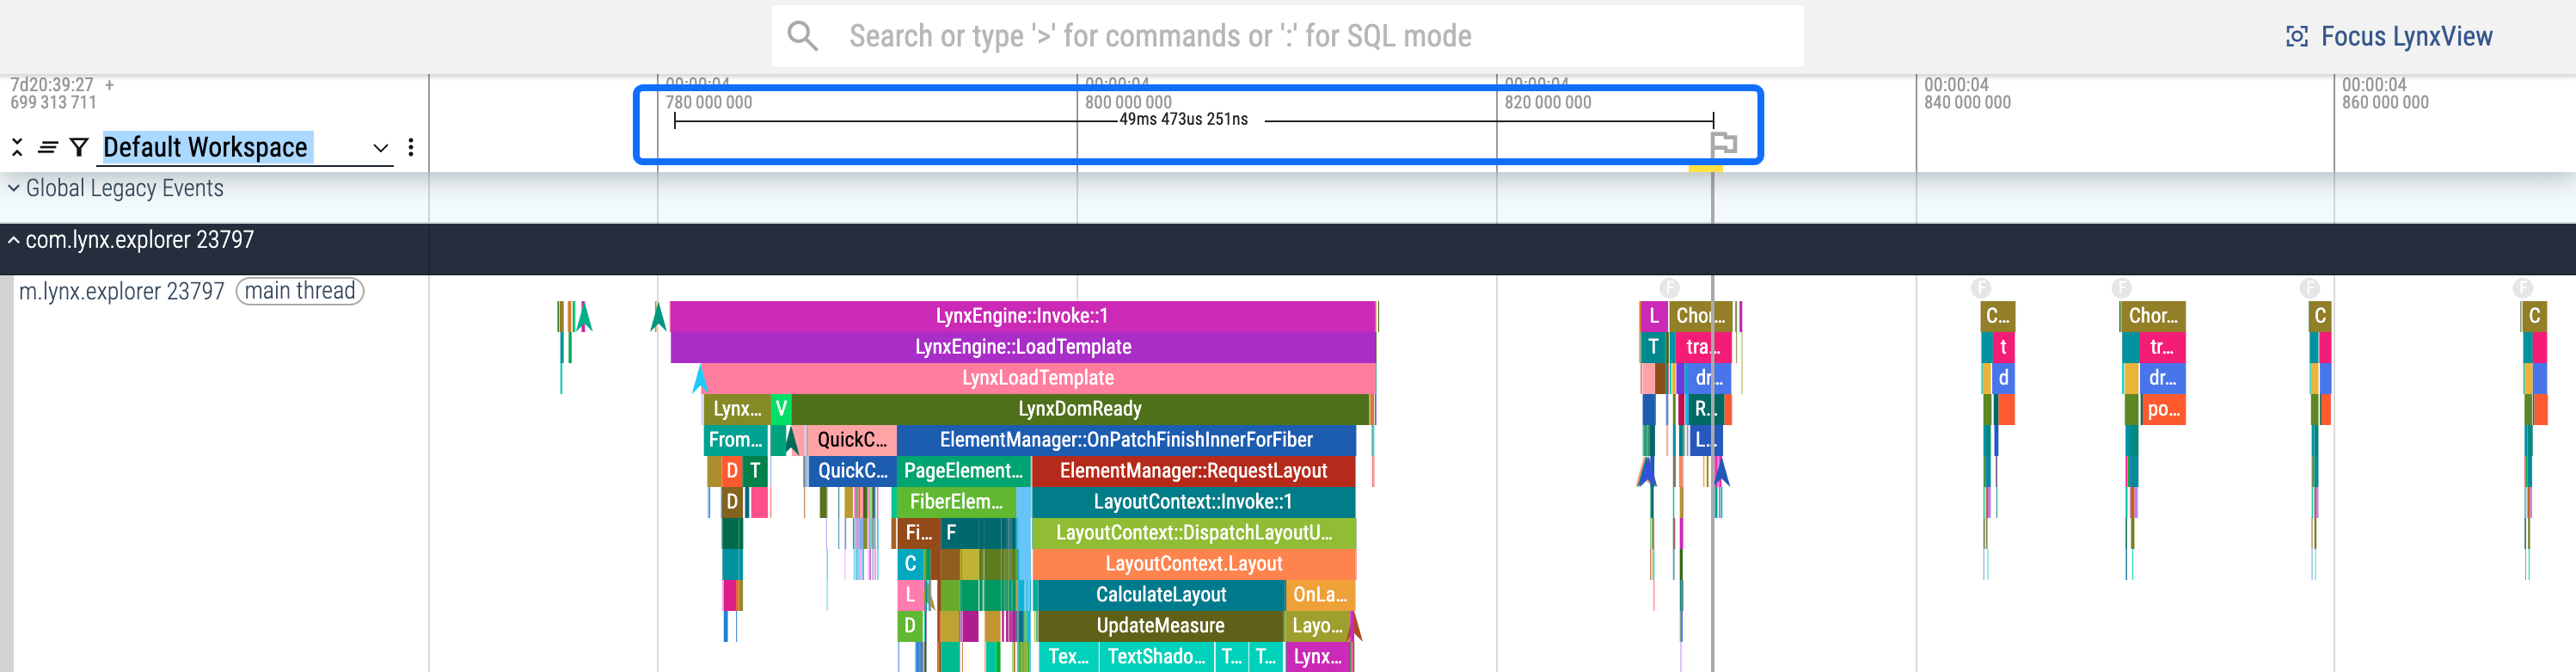The width and height of the screenshot is (2576, 672).
Task: Select the LayoutContext.Layout slice
Action: coord(1193,564)
